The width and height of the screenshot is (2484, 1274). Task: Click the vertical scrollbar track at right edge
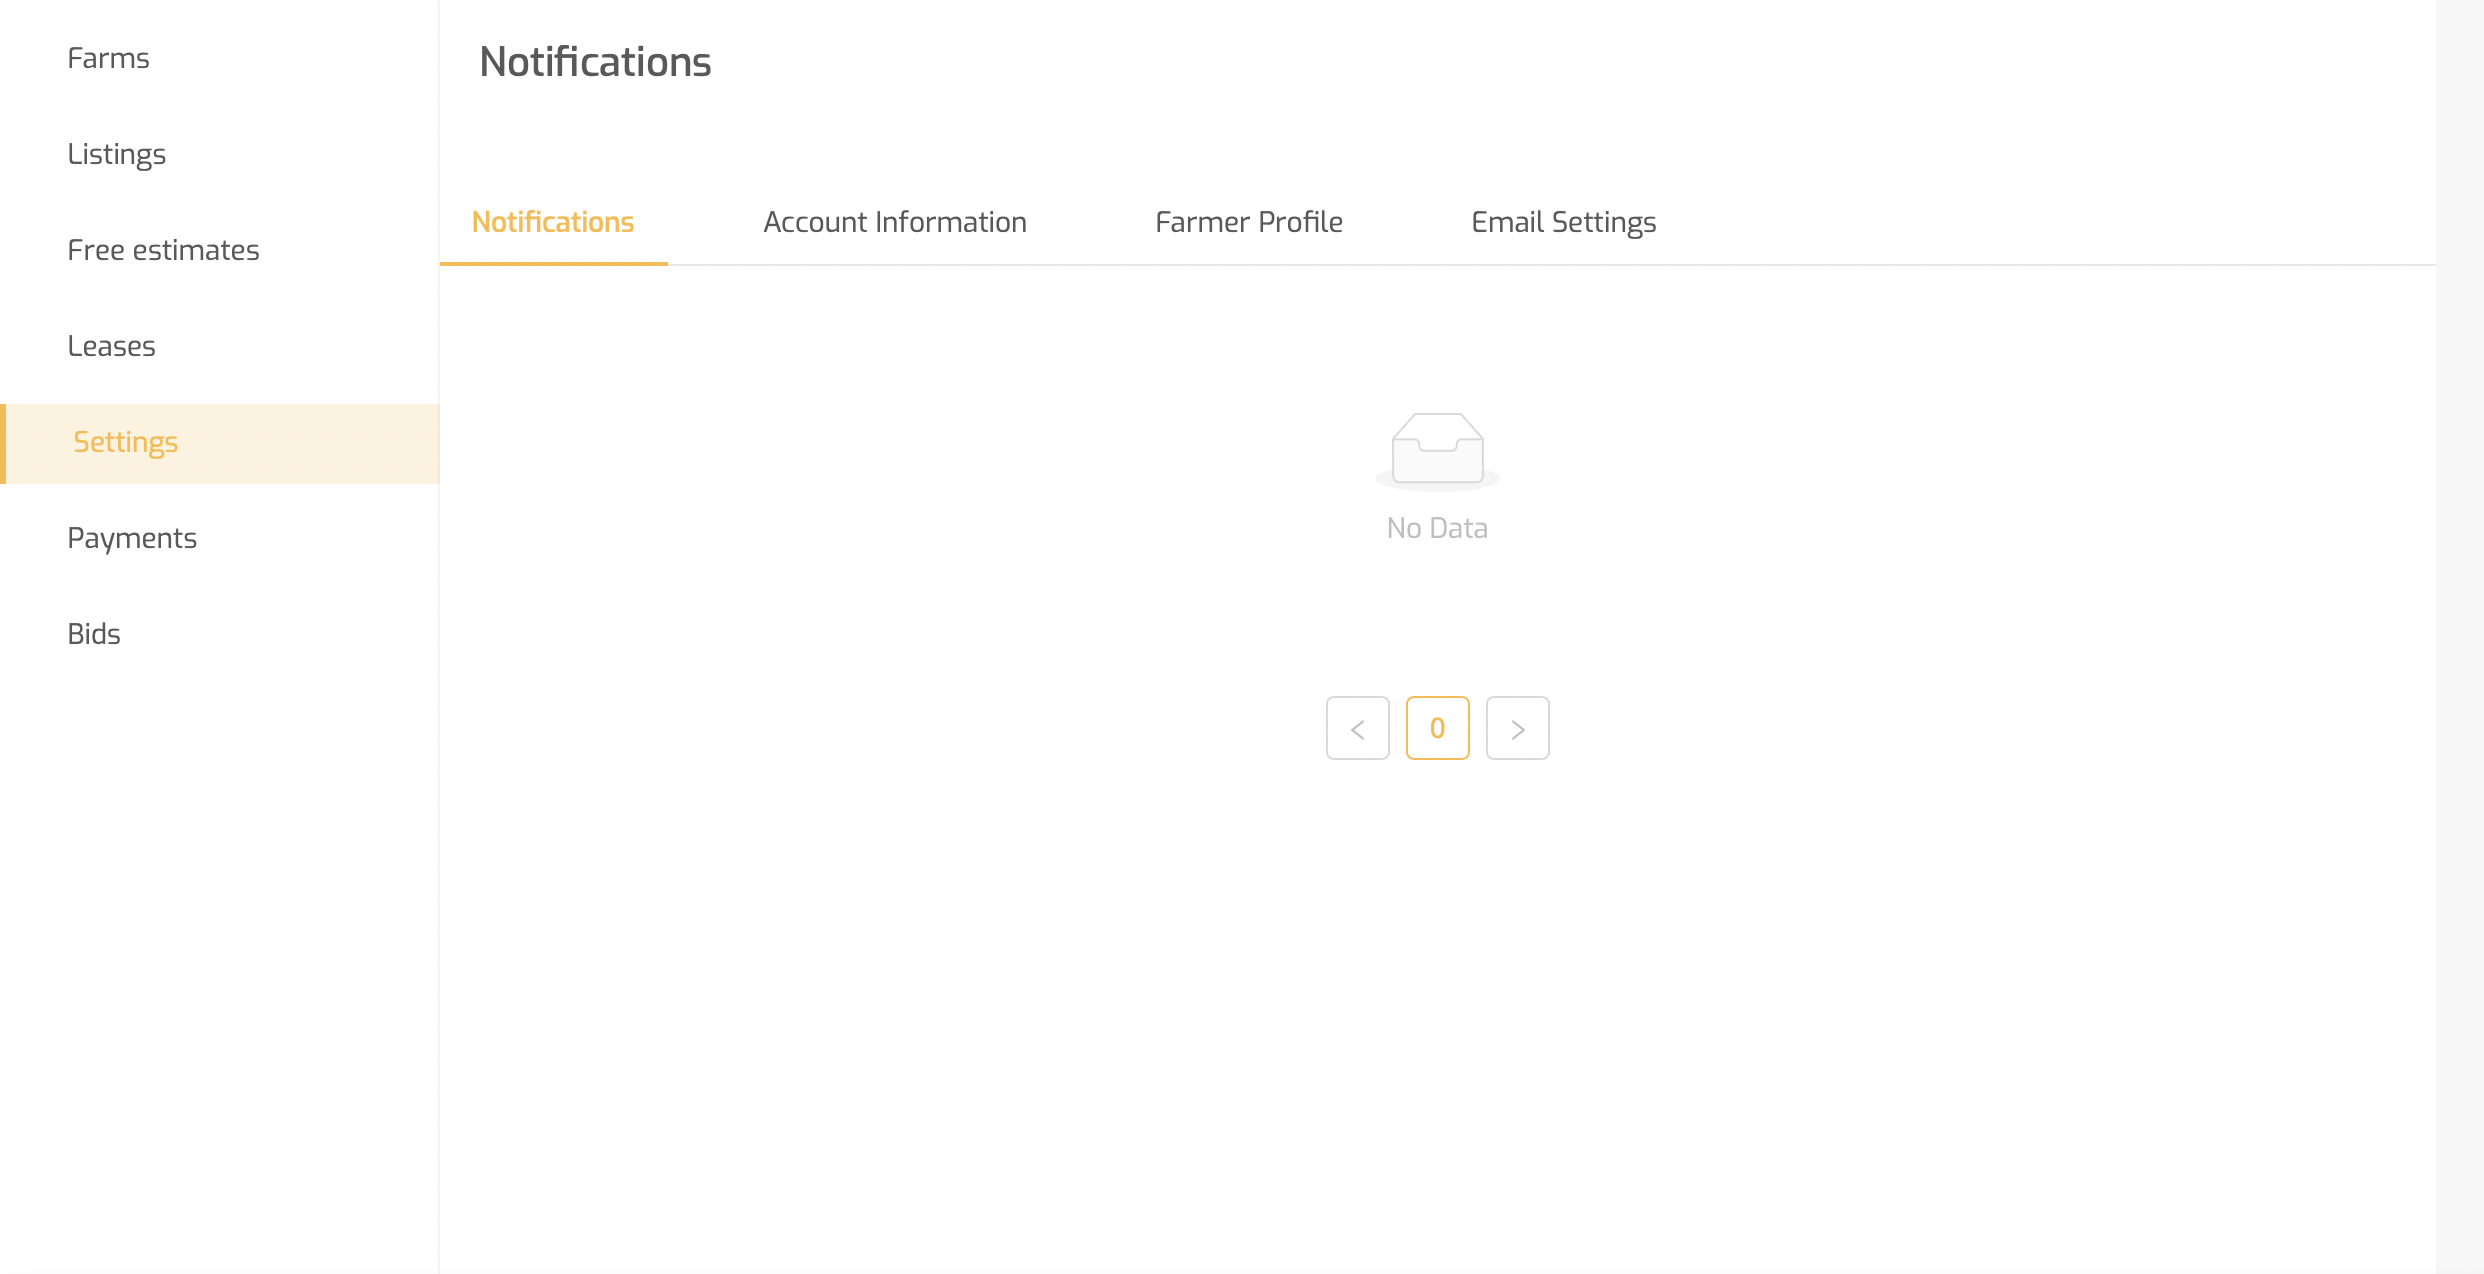click(x=2460, y=637)
